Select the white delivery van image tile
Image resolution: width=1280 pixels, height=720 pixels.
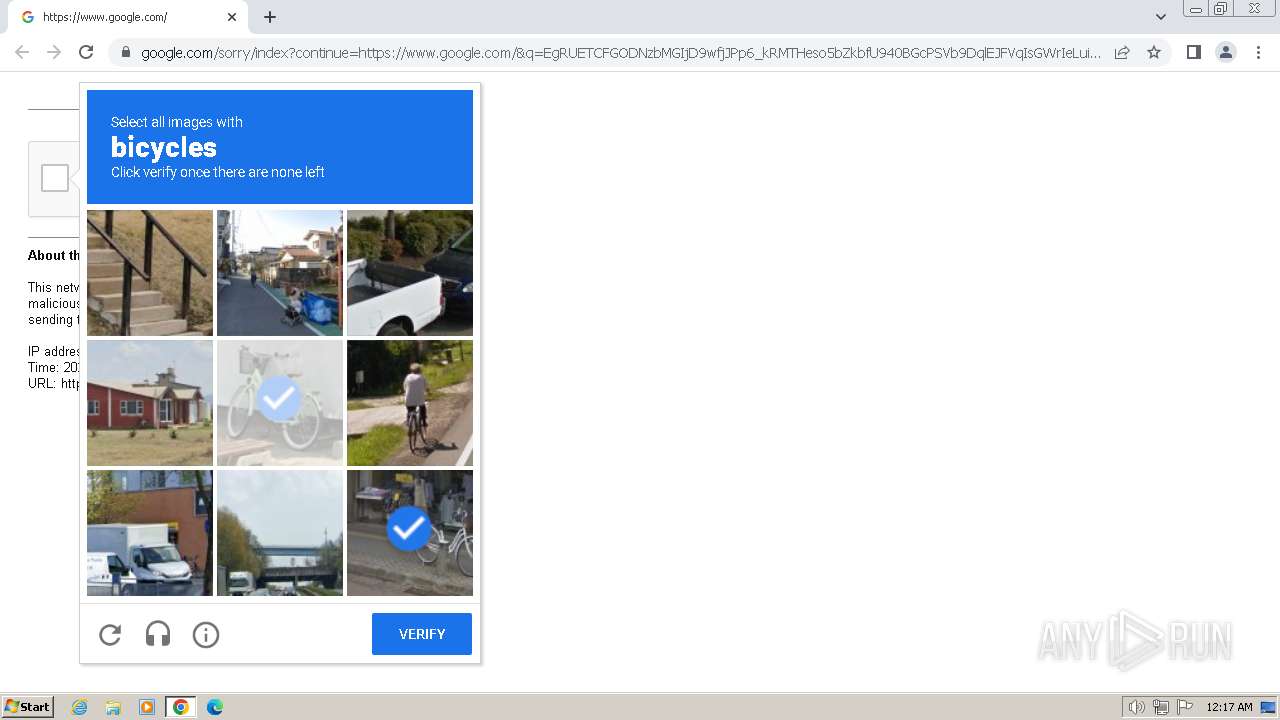(150, 533)
